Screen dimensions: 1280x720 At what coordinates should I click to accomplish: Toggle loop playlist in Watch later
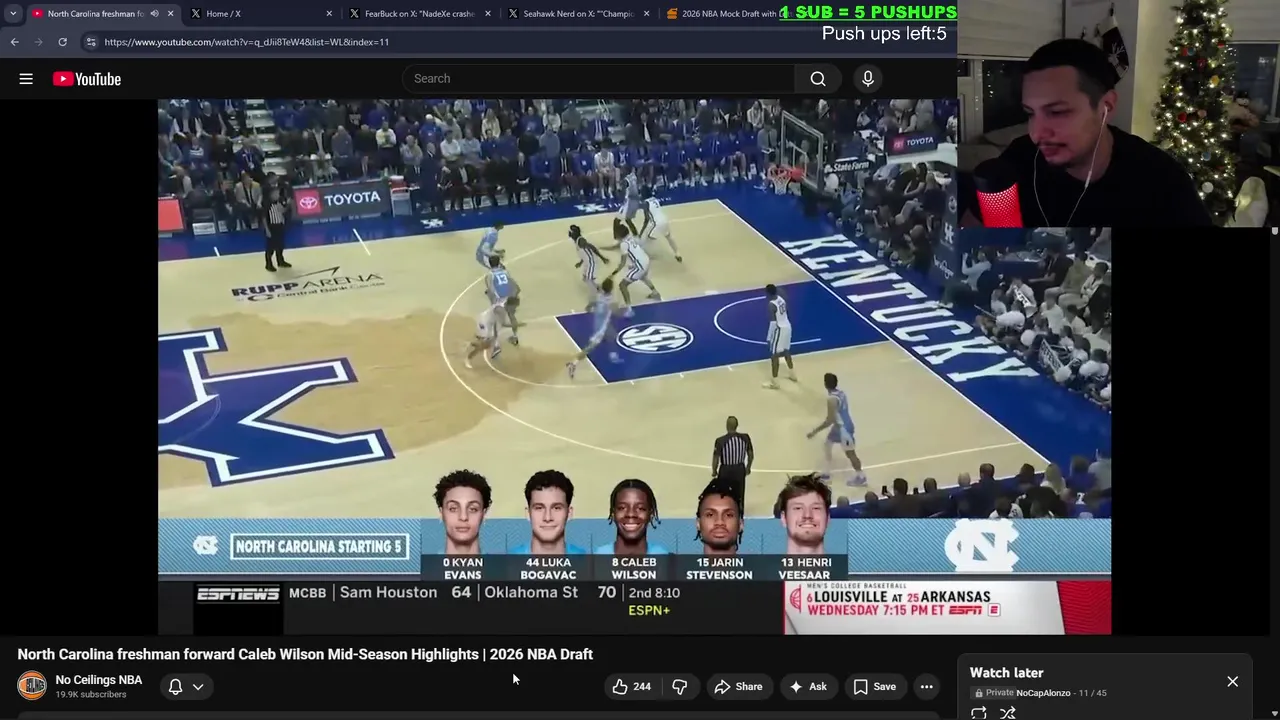point(979,713)
